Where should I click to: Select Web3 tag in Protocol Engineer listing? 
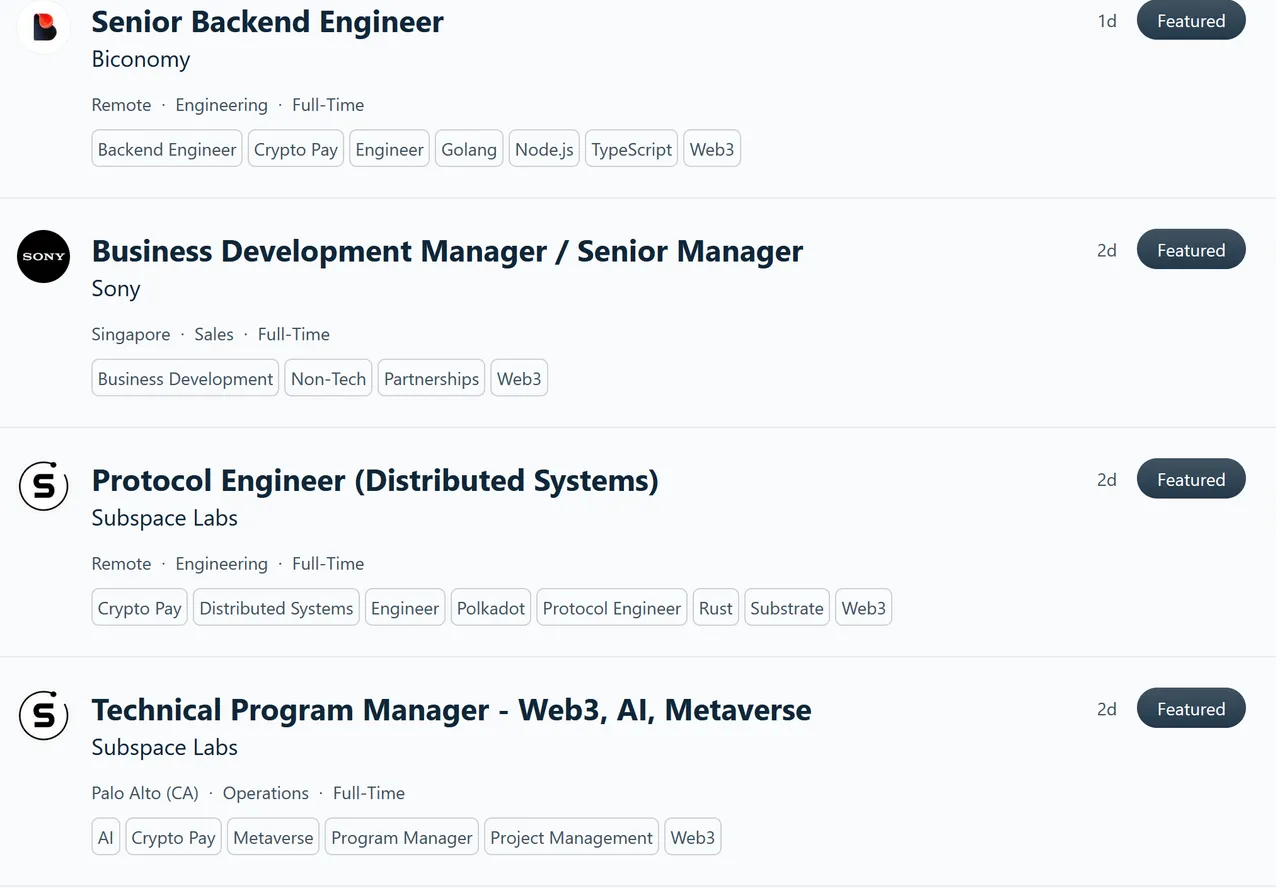pyautogui.click(x=864, y=608)
